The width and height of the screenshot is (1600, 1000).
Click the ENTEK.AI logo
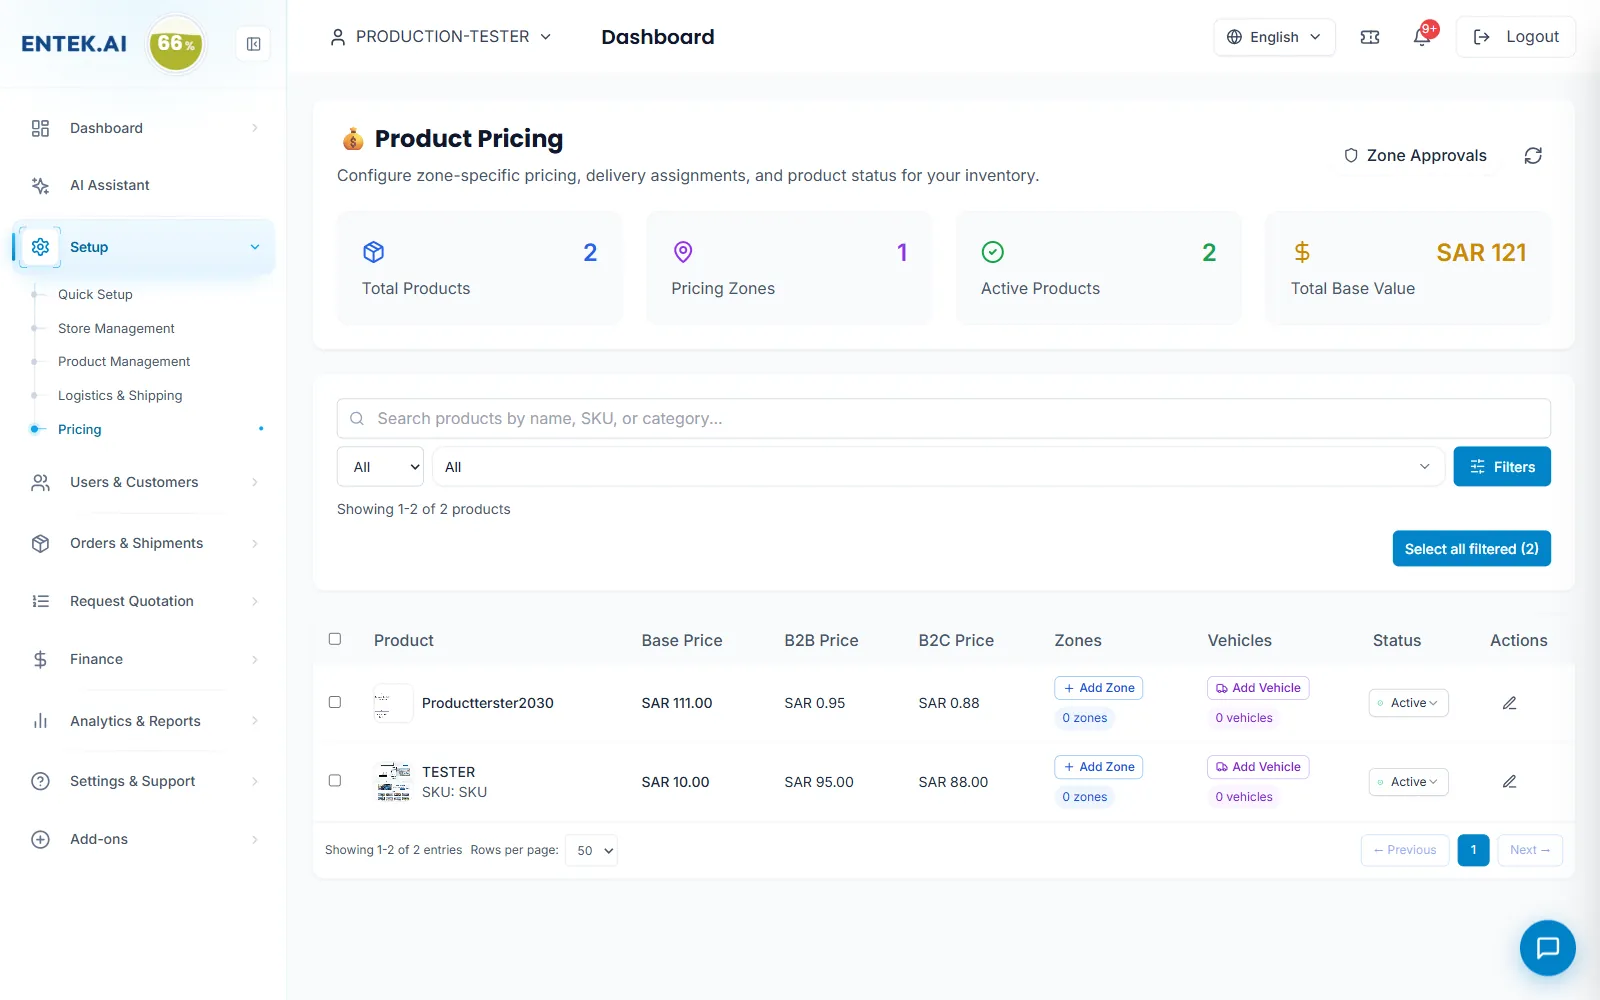[74, 44]
